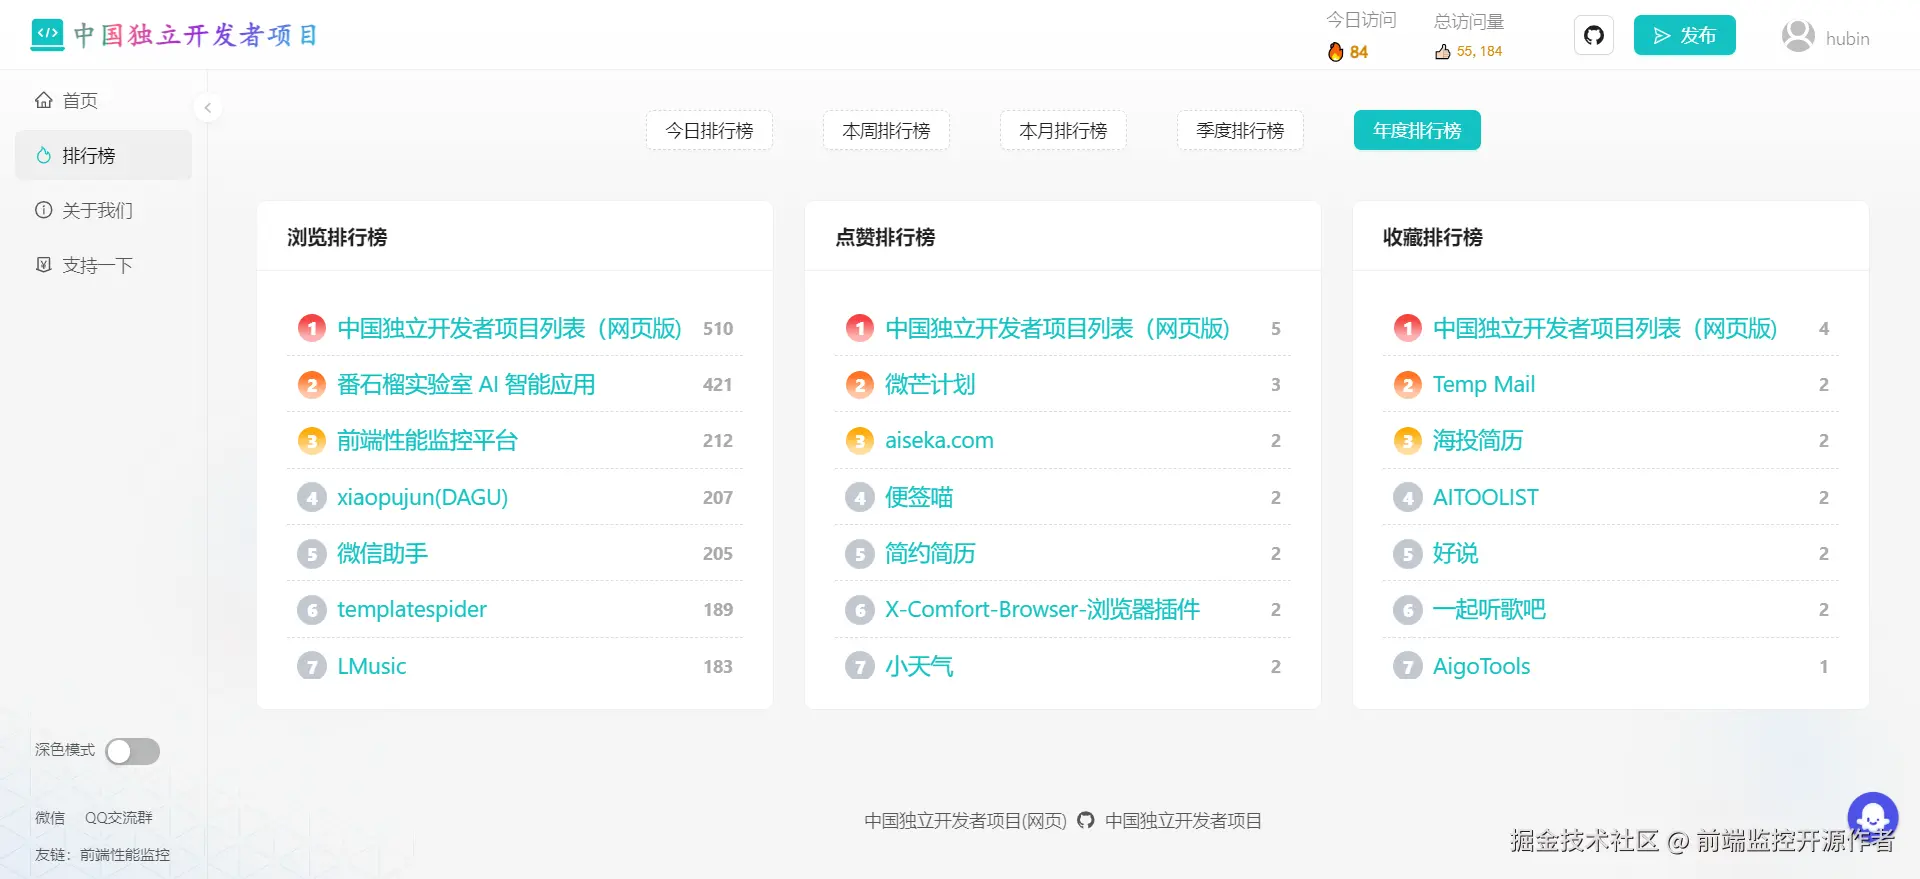Click the total visits value 55,184

point(1479,52)
